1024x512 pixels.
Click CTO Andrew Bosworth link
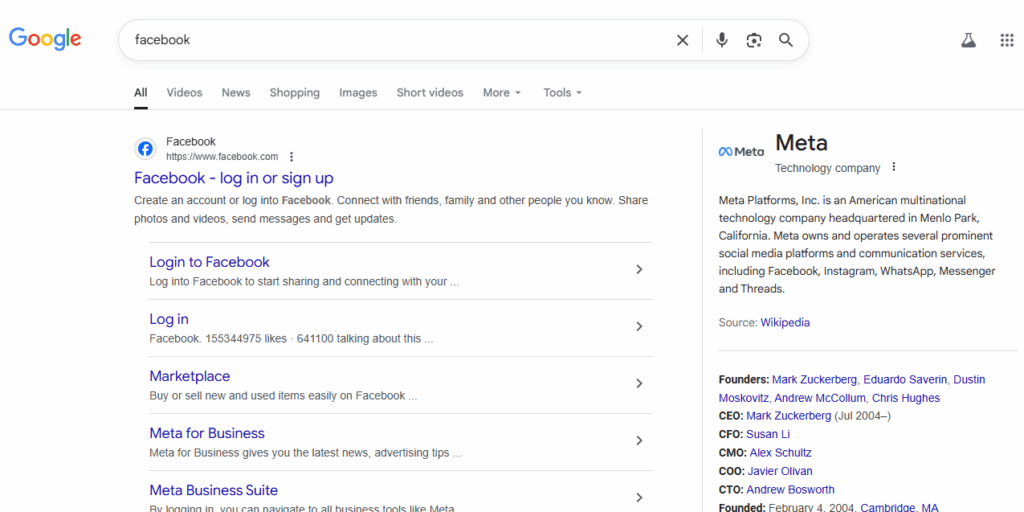point(790,489)
